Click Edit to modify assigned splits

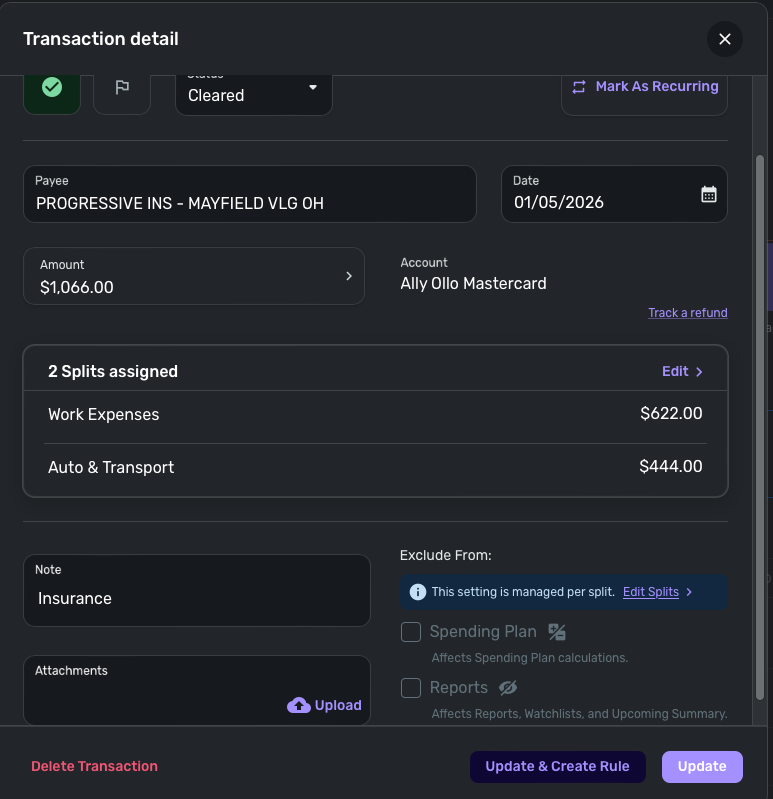pos(682,371)
